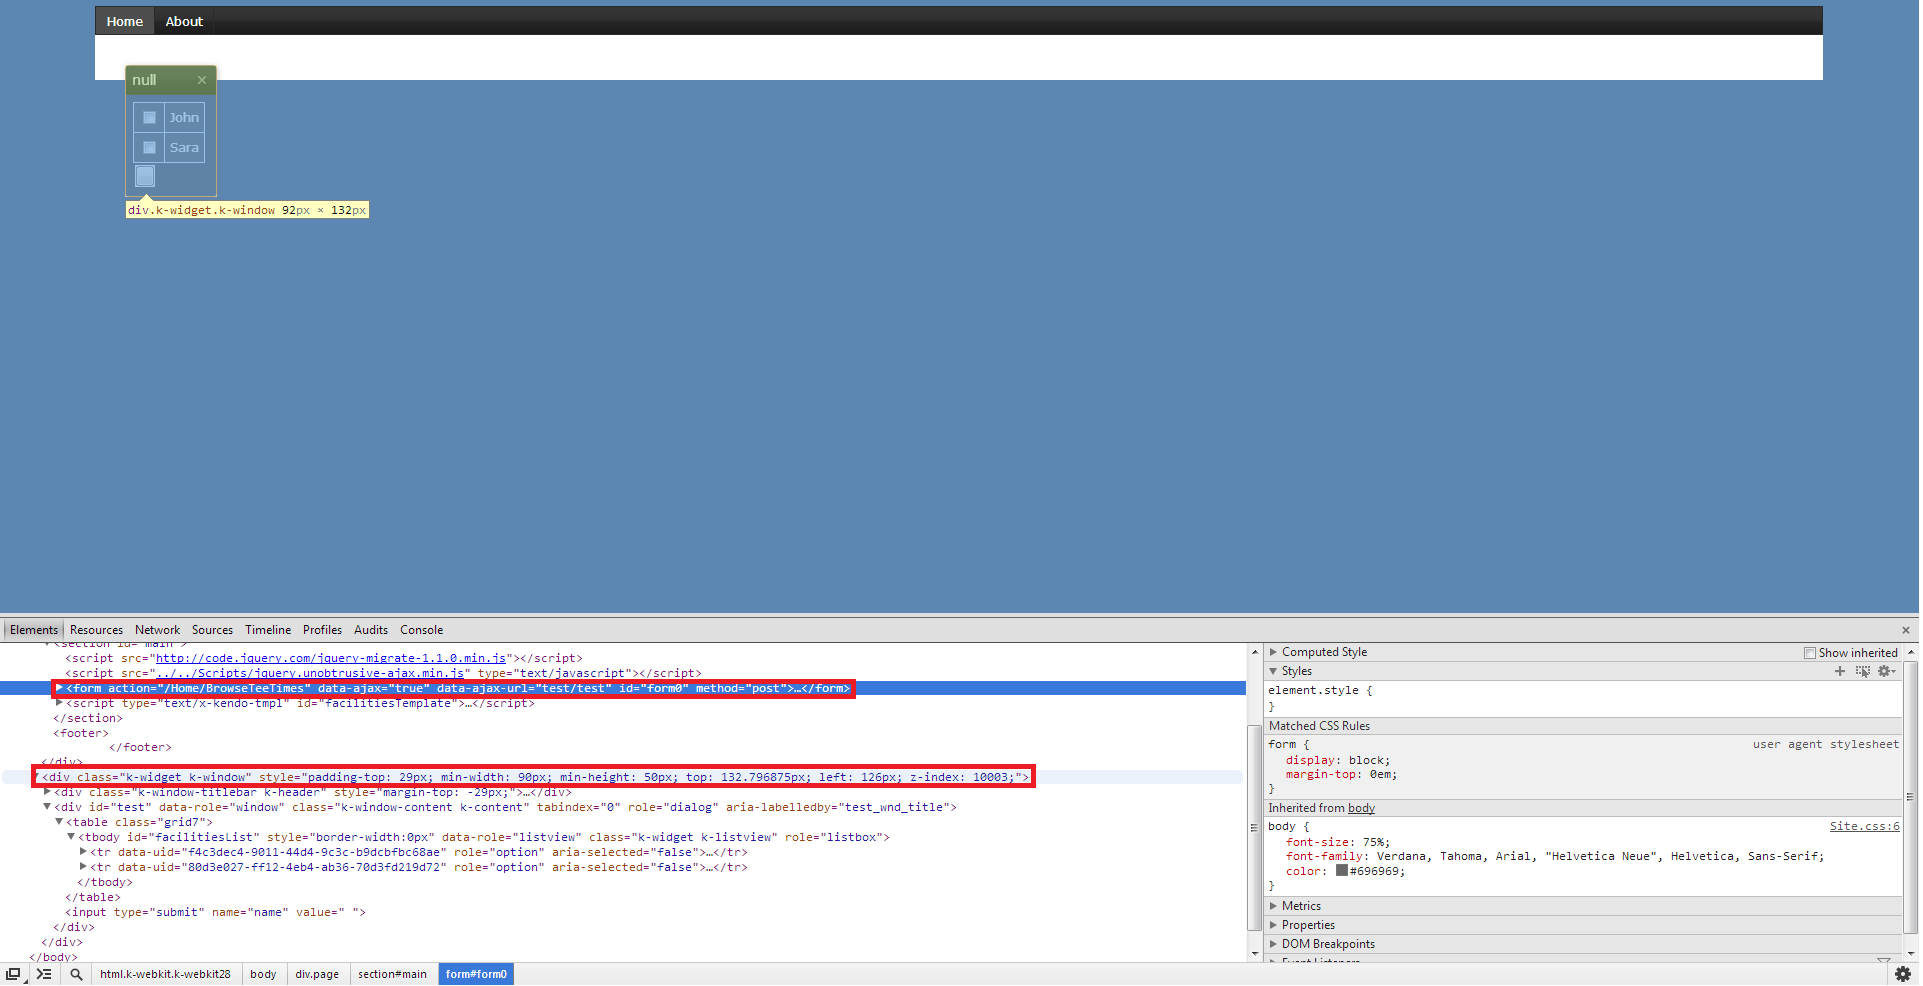Expand the DOM Breakpoints section
The width and height of the screenshot is (1923, 986).
(1274, 944)
